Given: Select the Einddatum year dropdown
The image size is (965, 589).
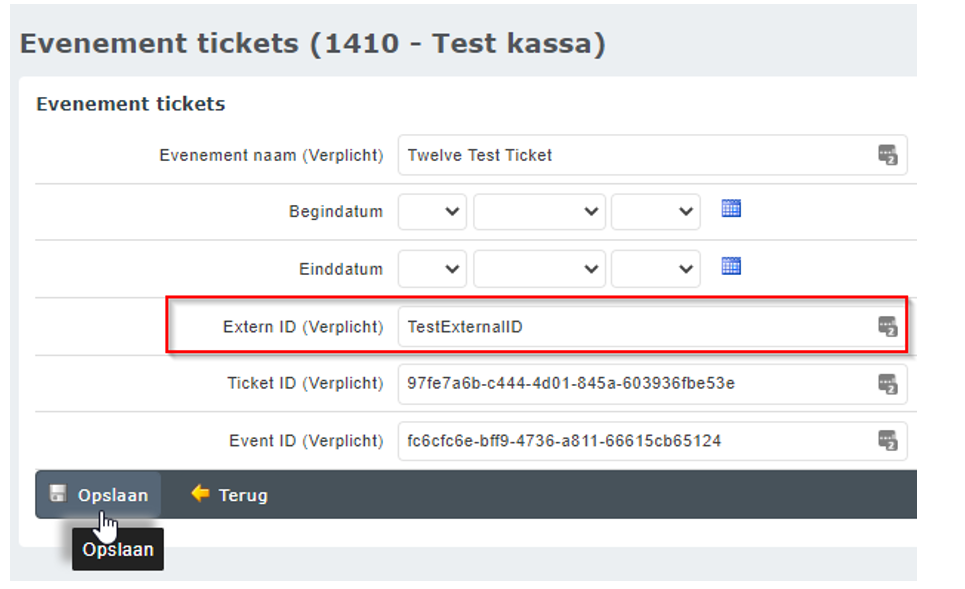Looking at the screenshot, I should point(655,269).
